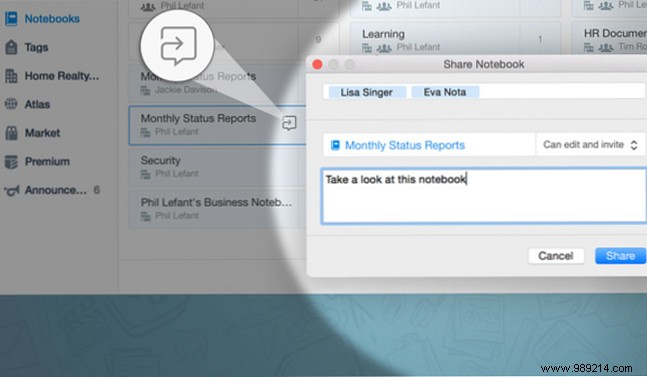Close the Share Notebook dialog

click(317, 64)
